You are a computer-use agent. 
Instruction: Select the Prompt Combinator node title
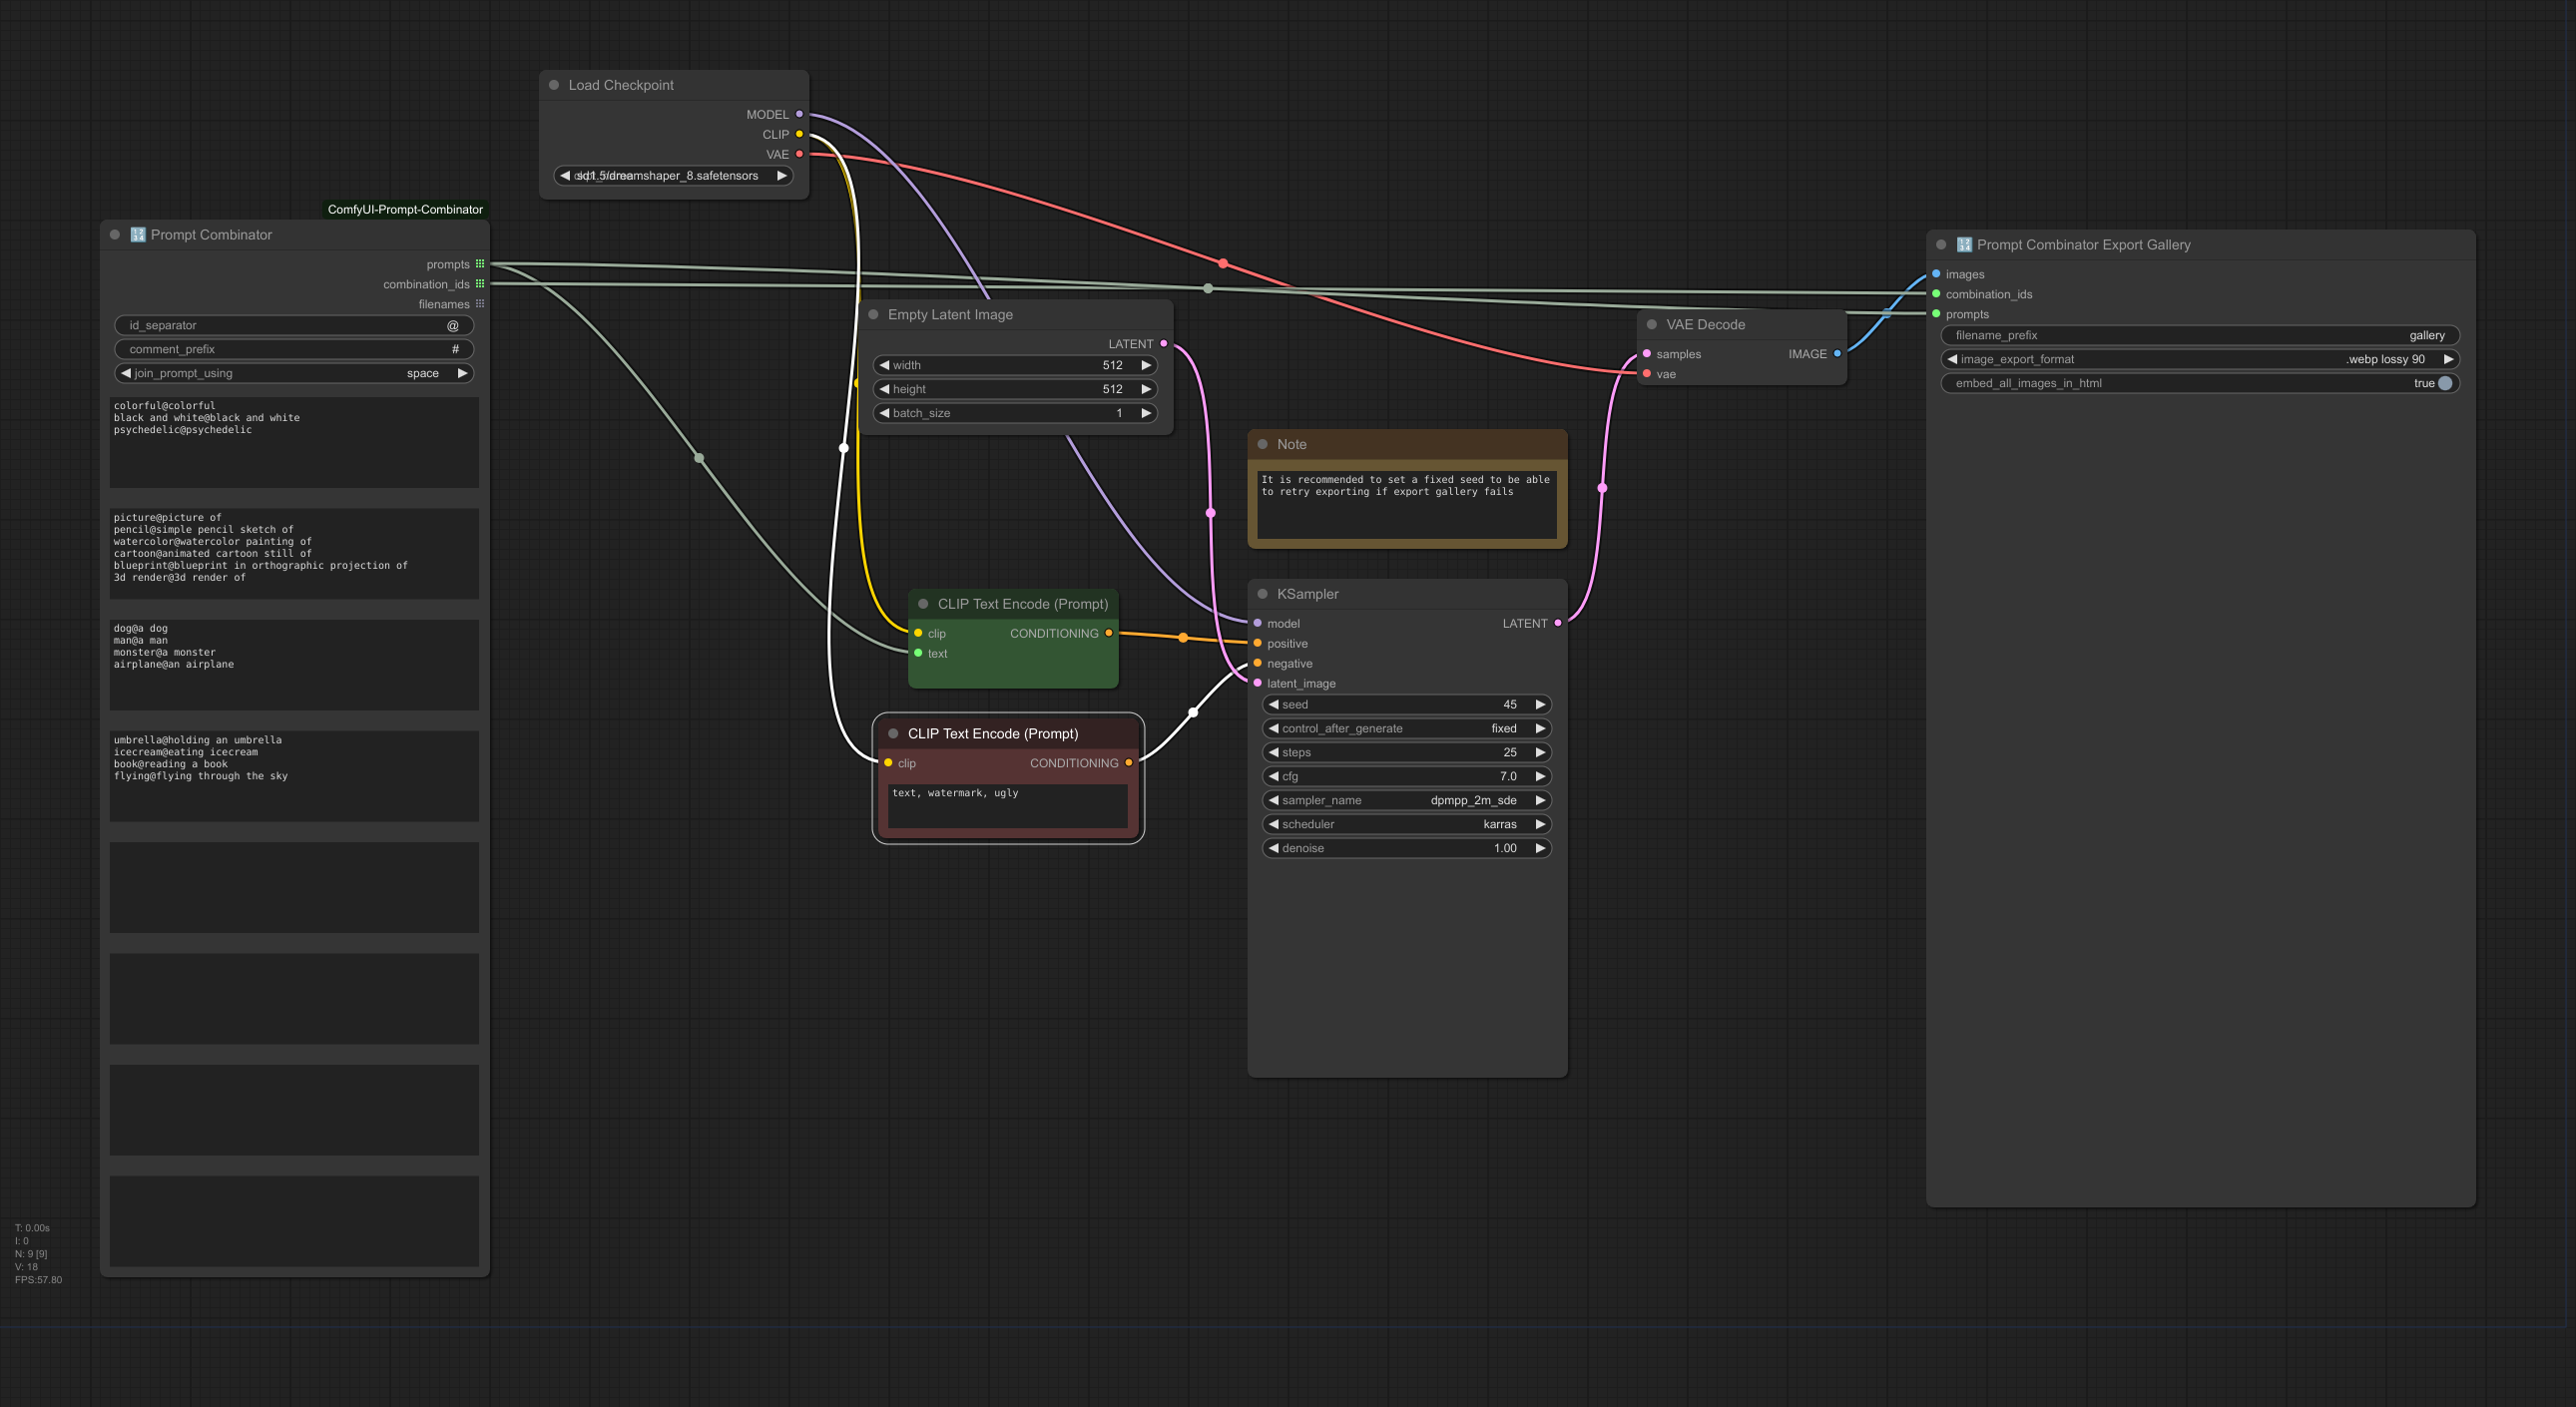(x=211, y=235)
